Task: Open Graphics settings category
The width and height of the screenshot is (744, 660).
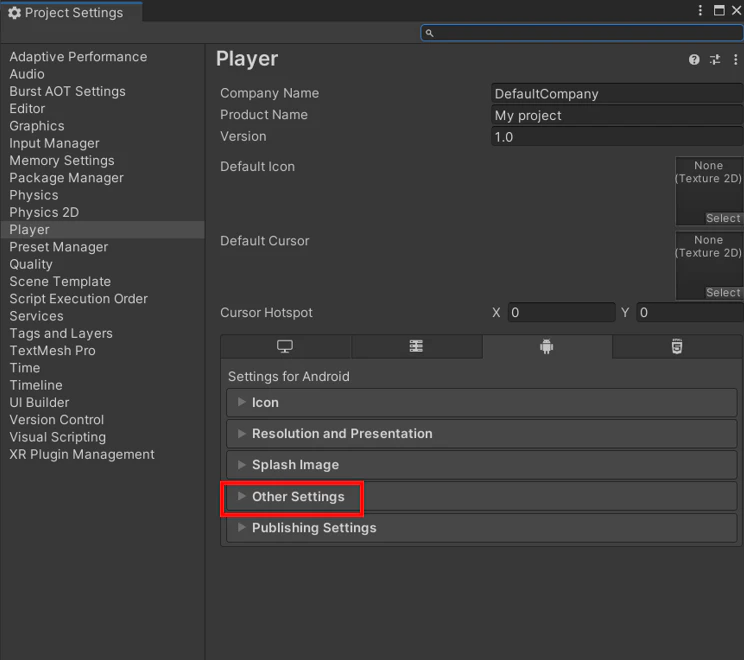Action: click(x=37, y=126)
